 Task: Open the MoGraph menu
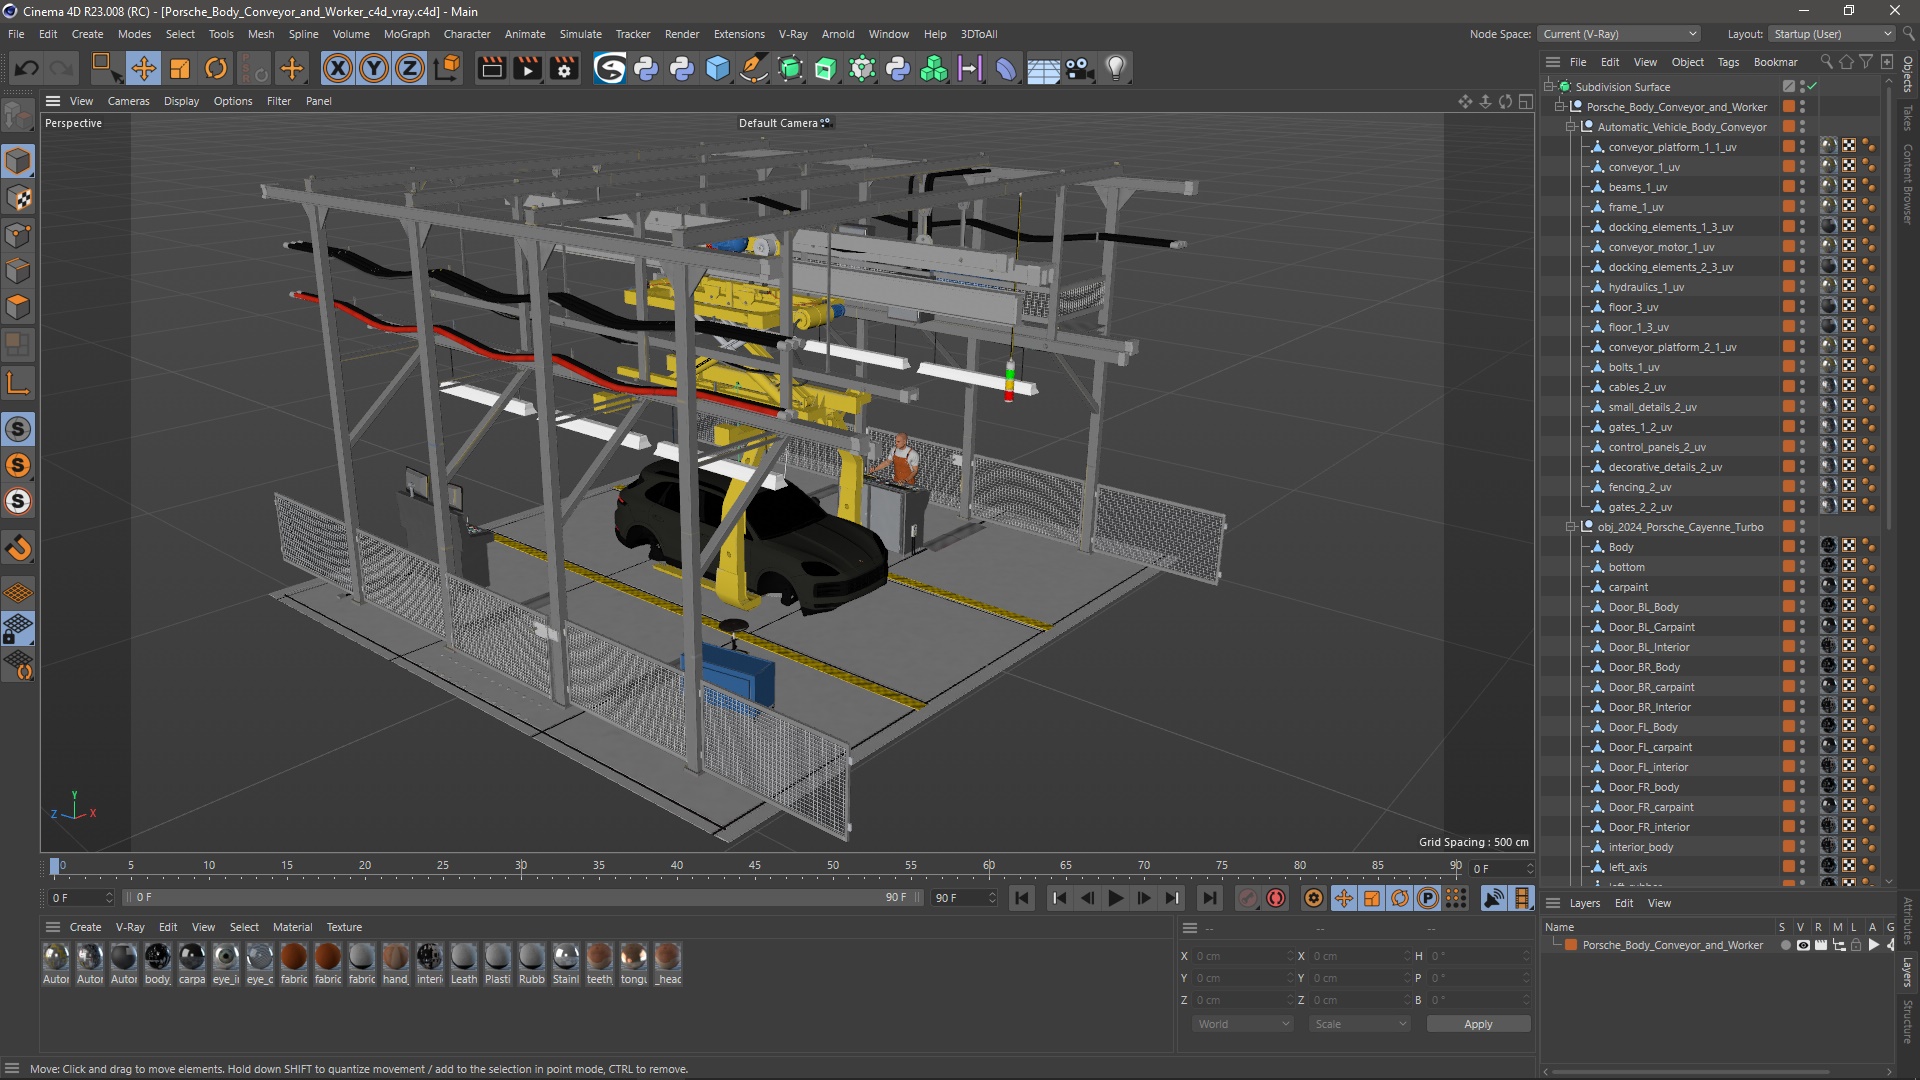pos(407,34)
